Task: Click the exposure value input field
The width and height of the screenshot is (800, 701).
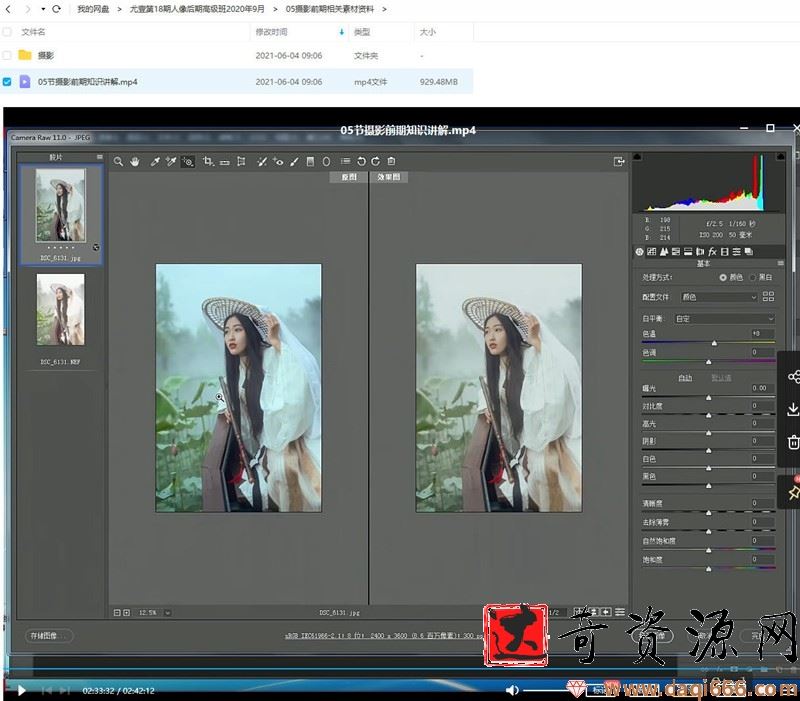Action: tap(762, 388)
